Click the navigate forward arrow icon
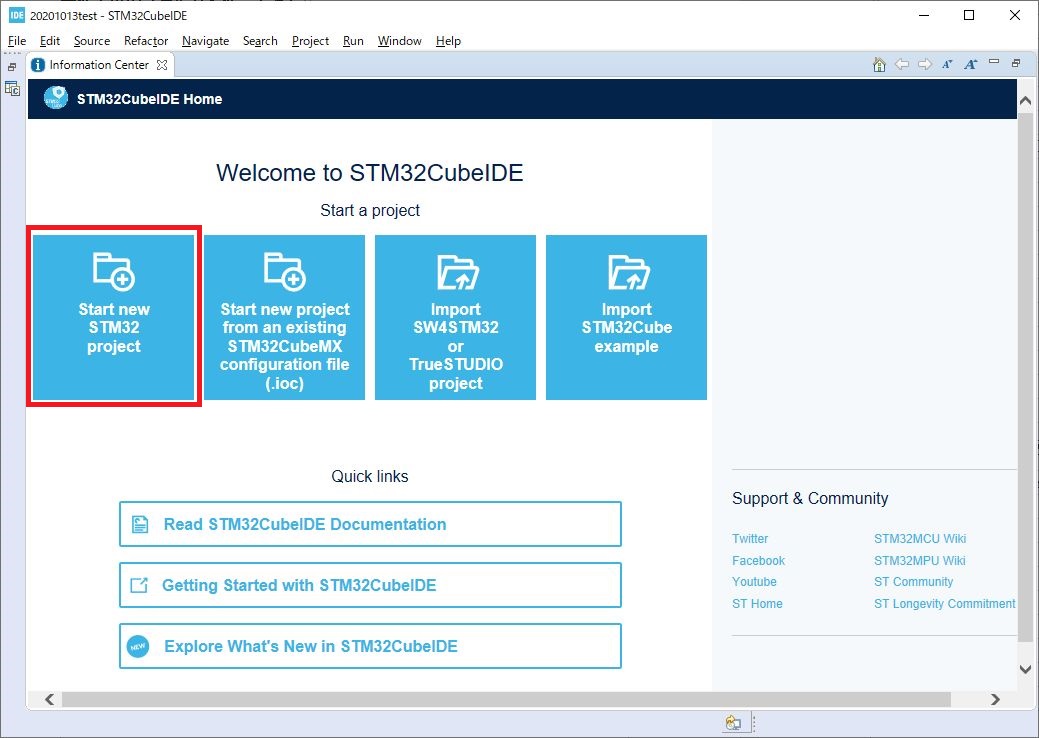Viewport: 1039px width, 738px height. click(x=925, y=65)
